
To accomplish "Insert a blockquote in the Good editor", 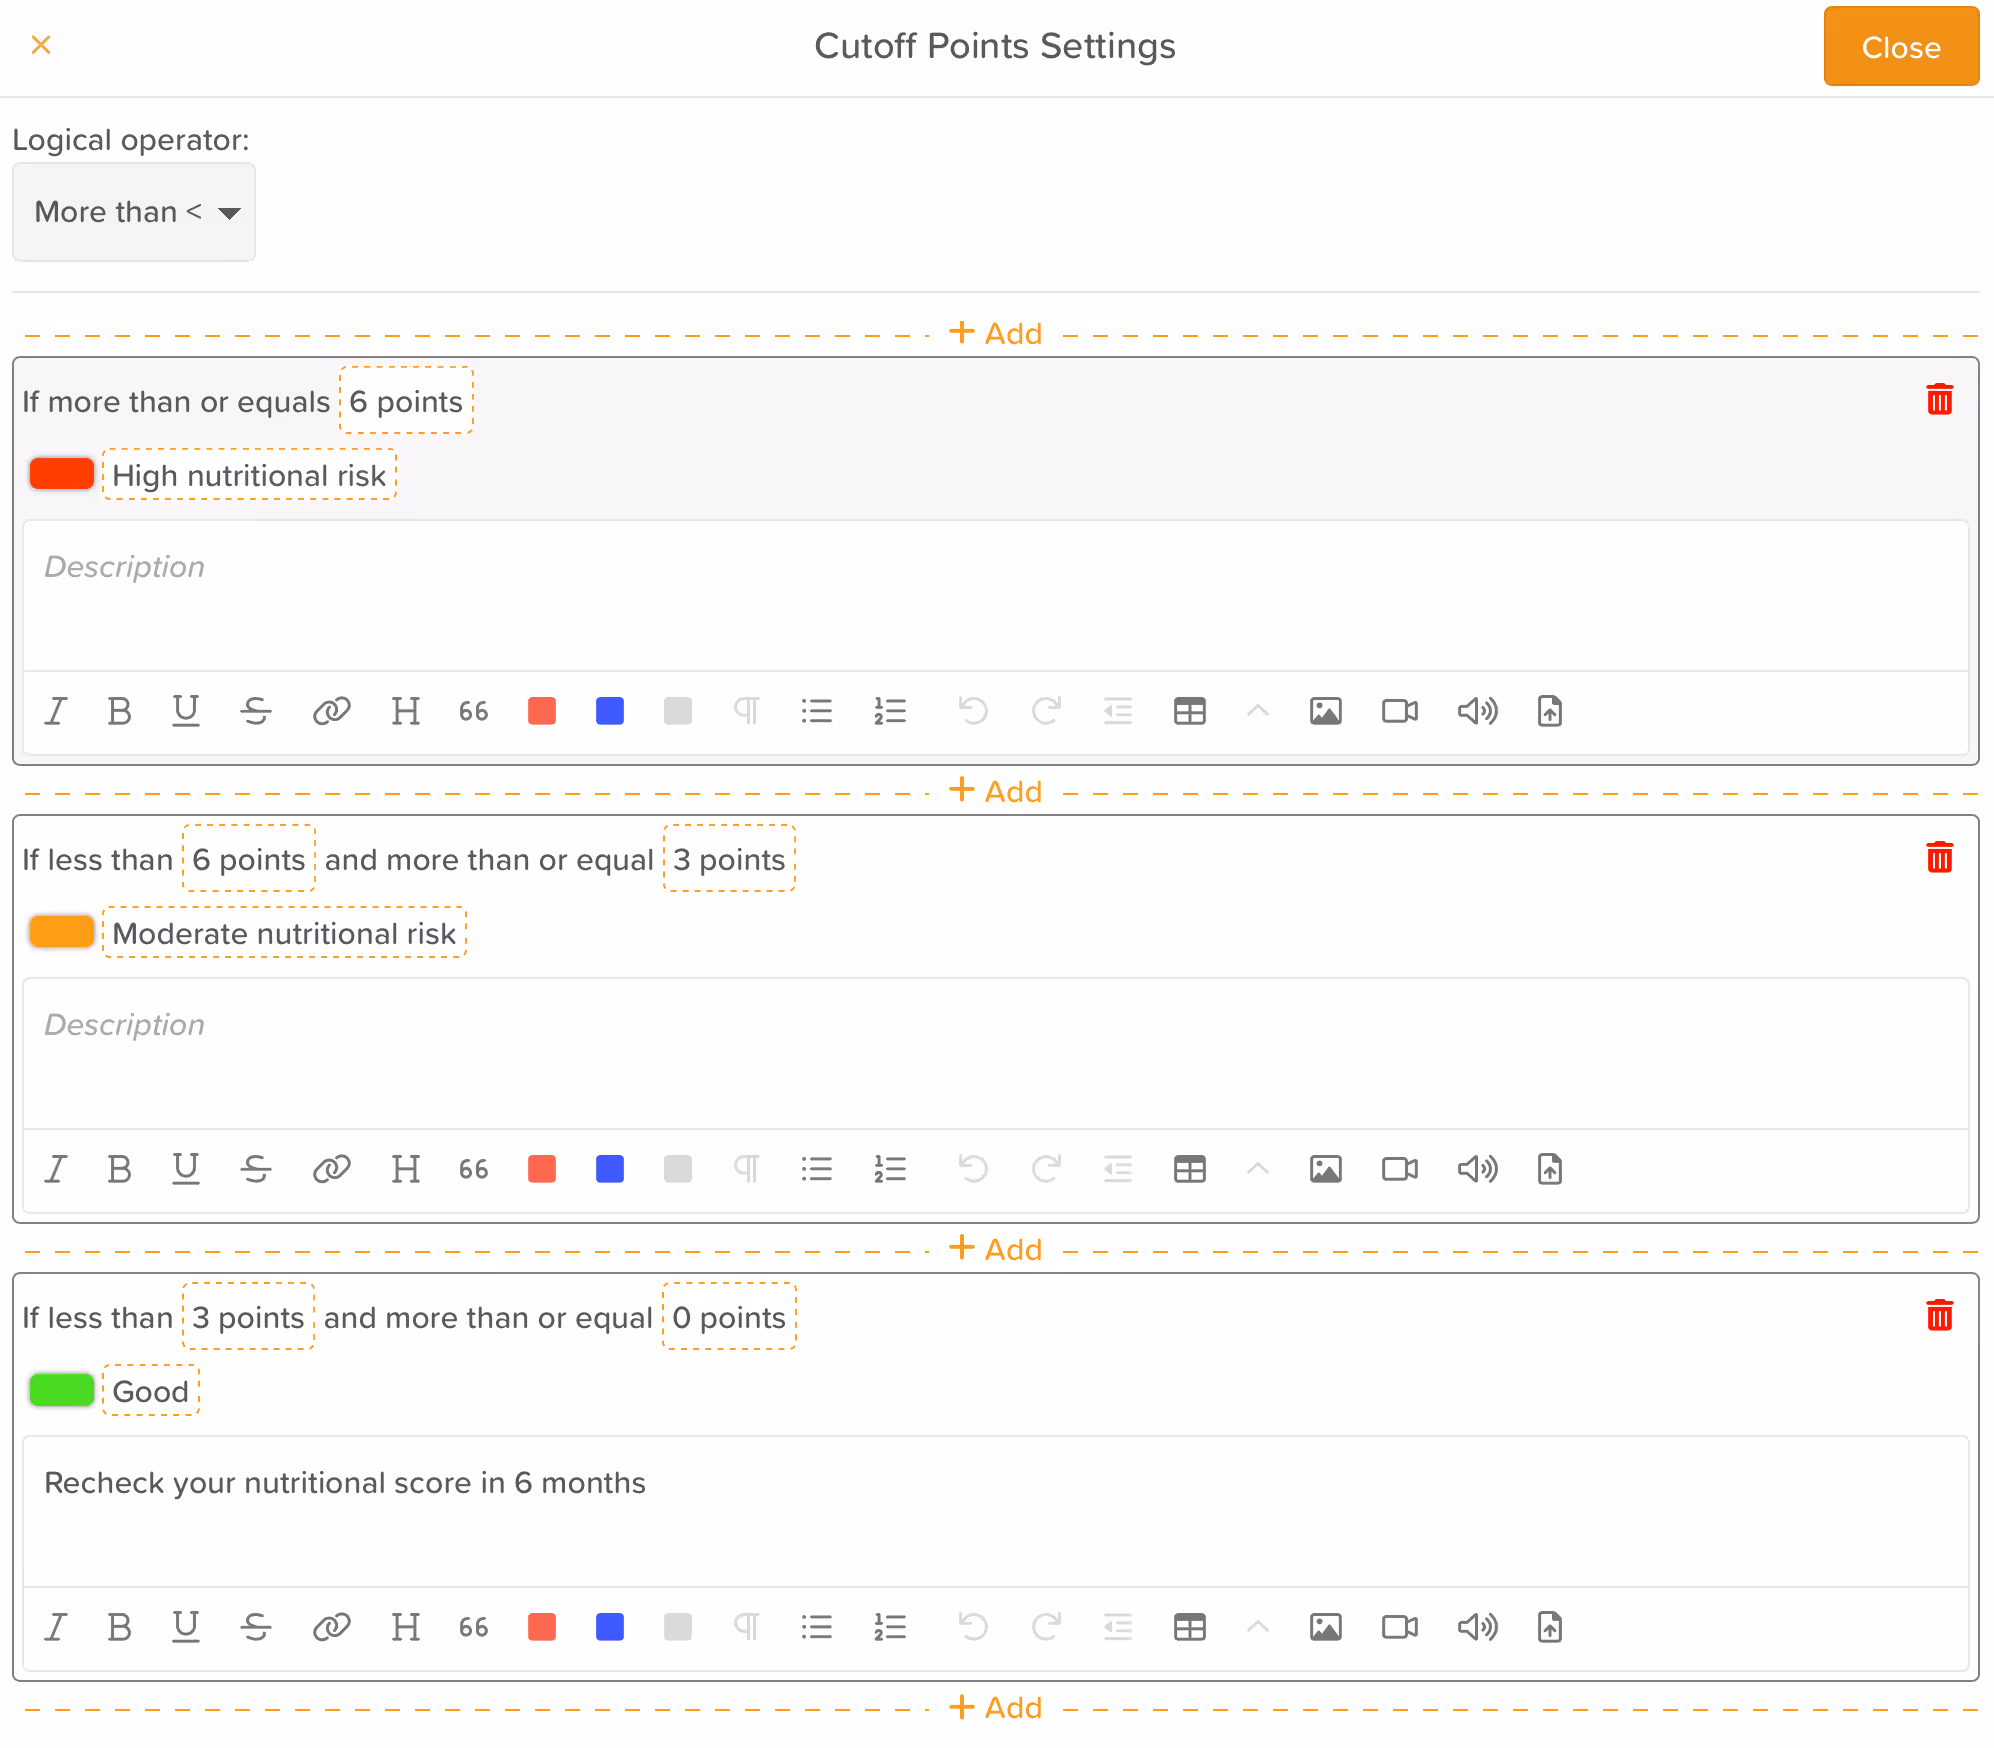I will point(474,1627).
